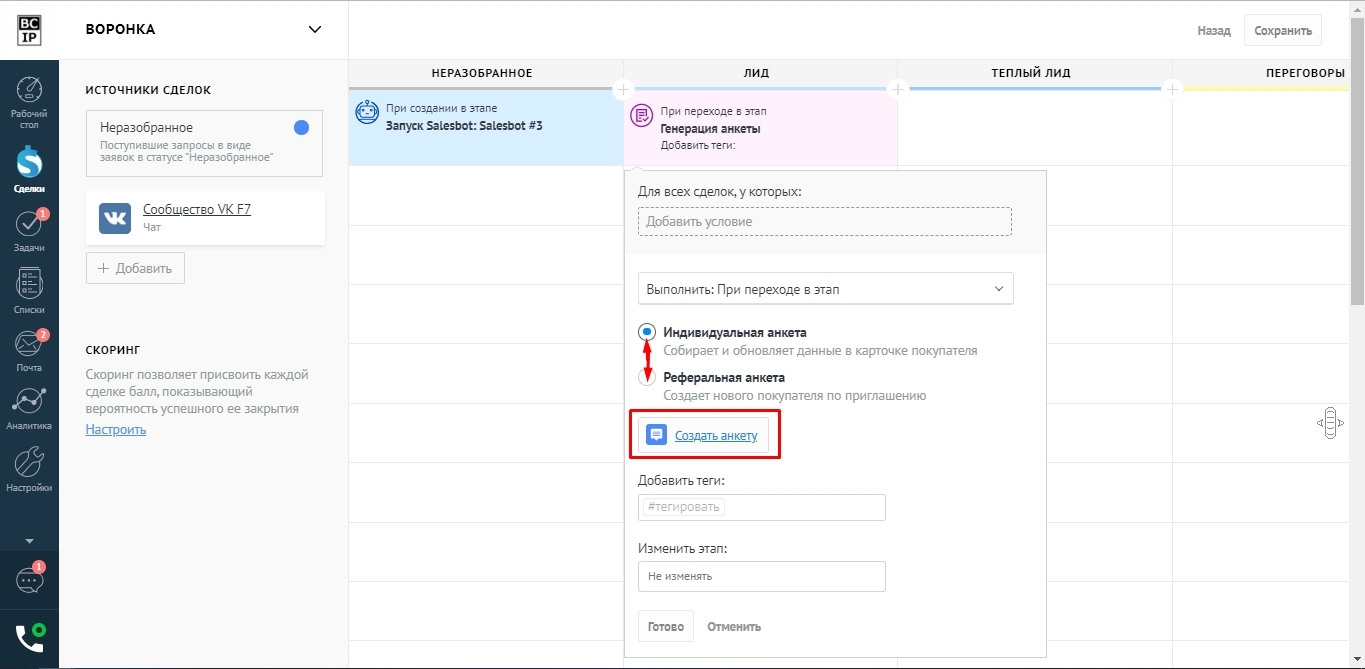Click the Сохранить button
This screenshot has width=1365, height=669.
click(x=1282, y=30)
